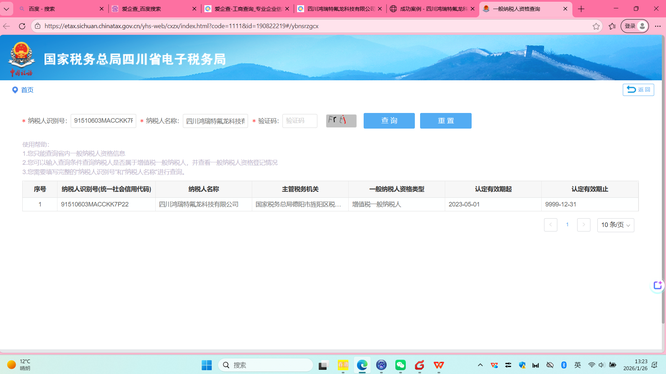Open the browser favorites list icon
The width and height of the screenshot is (666, 374).
click(x=612, y=26)
